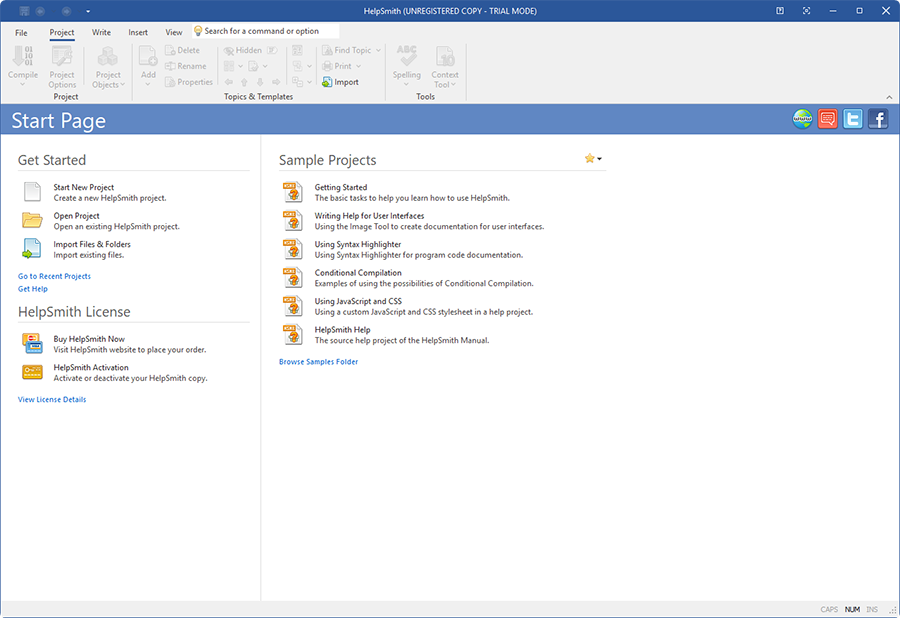Viewport: 900px width, 618px height.
Task: Click the move topic down arrow
Action: [260, 82]
